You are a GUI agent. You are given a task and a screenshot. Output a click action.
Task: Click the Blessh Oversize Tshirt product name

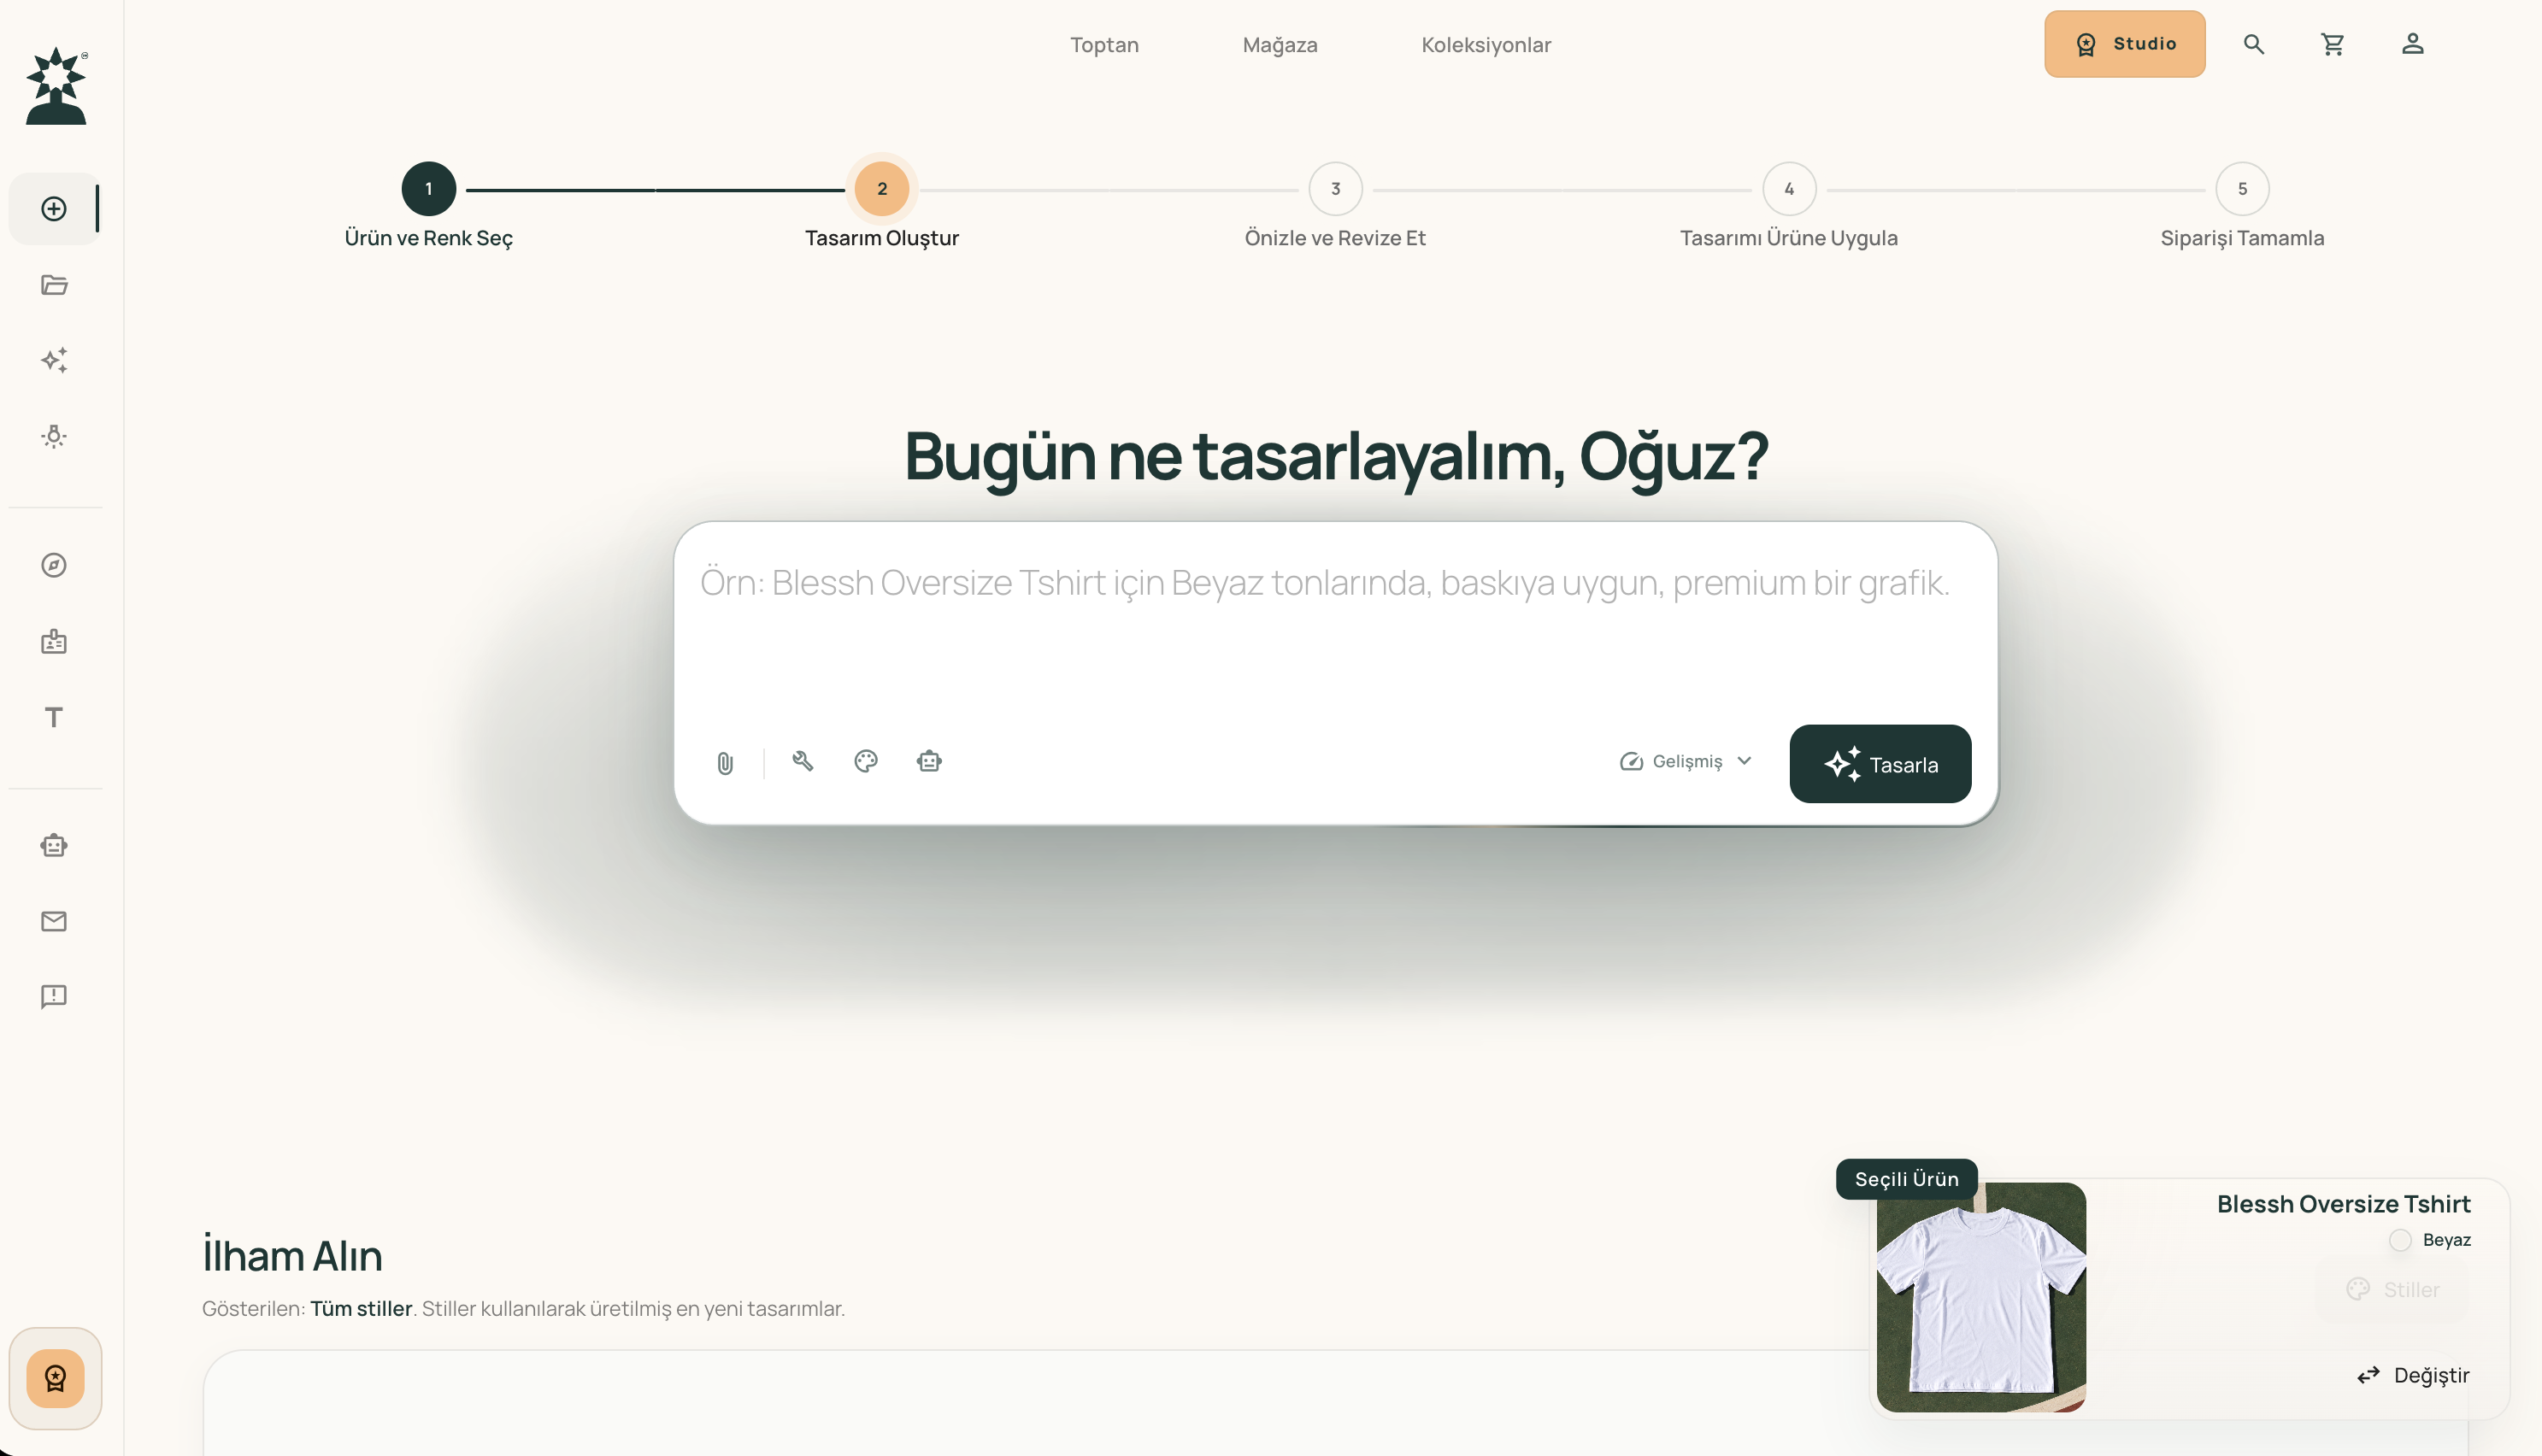coord(2343,1204)
